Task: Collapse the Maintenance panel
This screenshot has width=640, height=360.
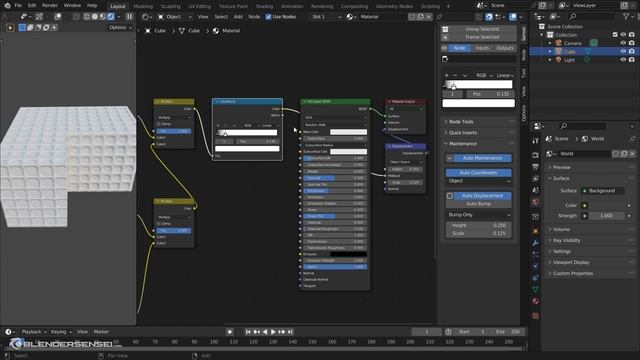Action: pyautogui.click(x=462, y=144)
